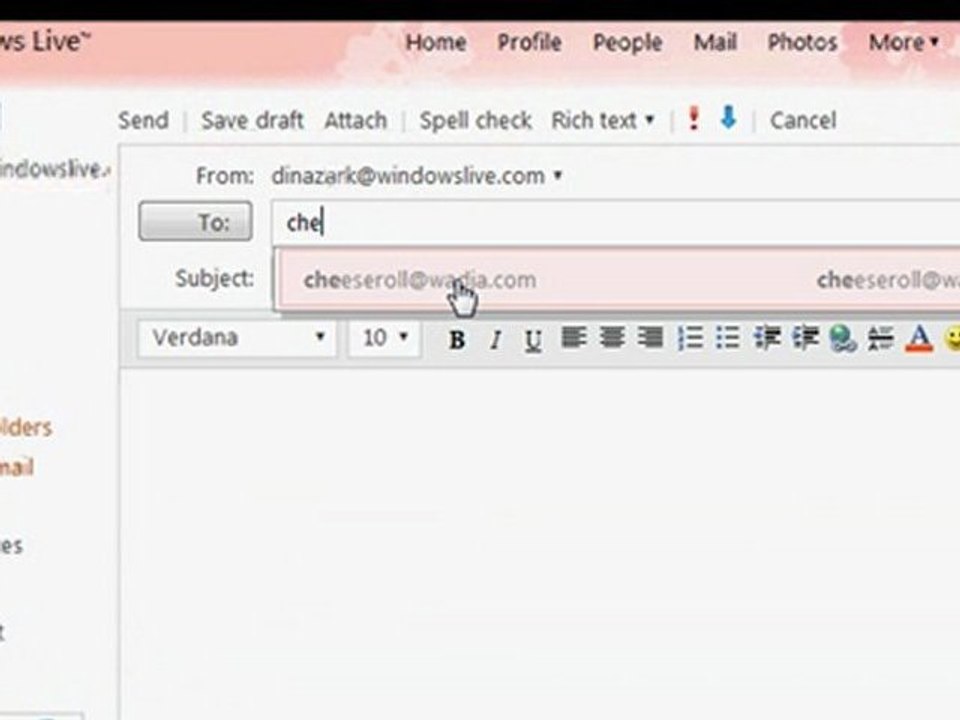
Task: Click in the message body area
Action: 540,544
